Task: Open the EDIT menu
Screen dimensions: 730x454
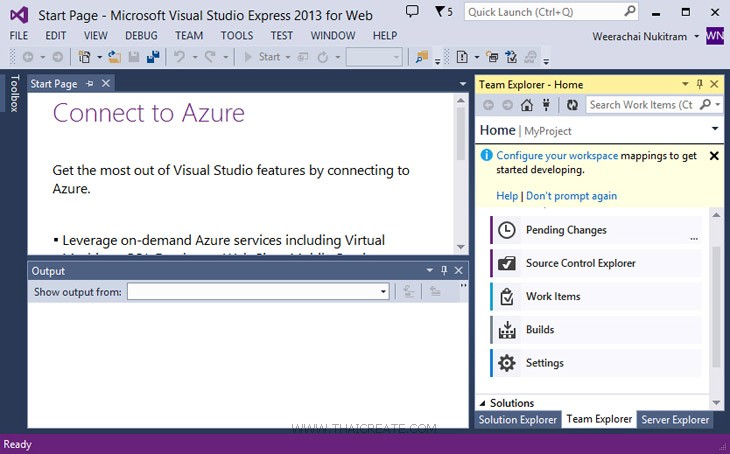Action: click(55, 35)
